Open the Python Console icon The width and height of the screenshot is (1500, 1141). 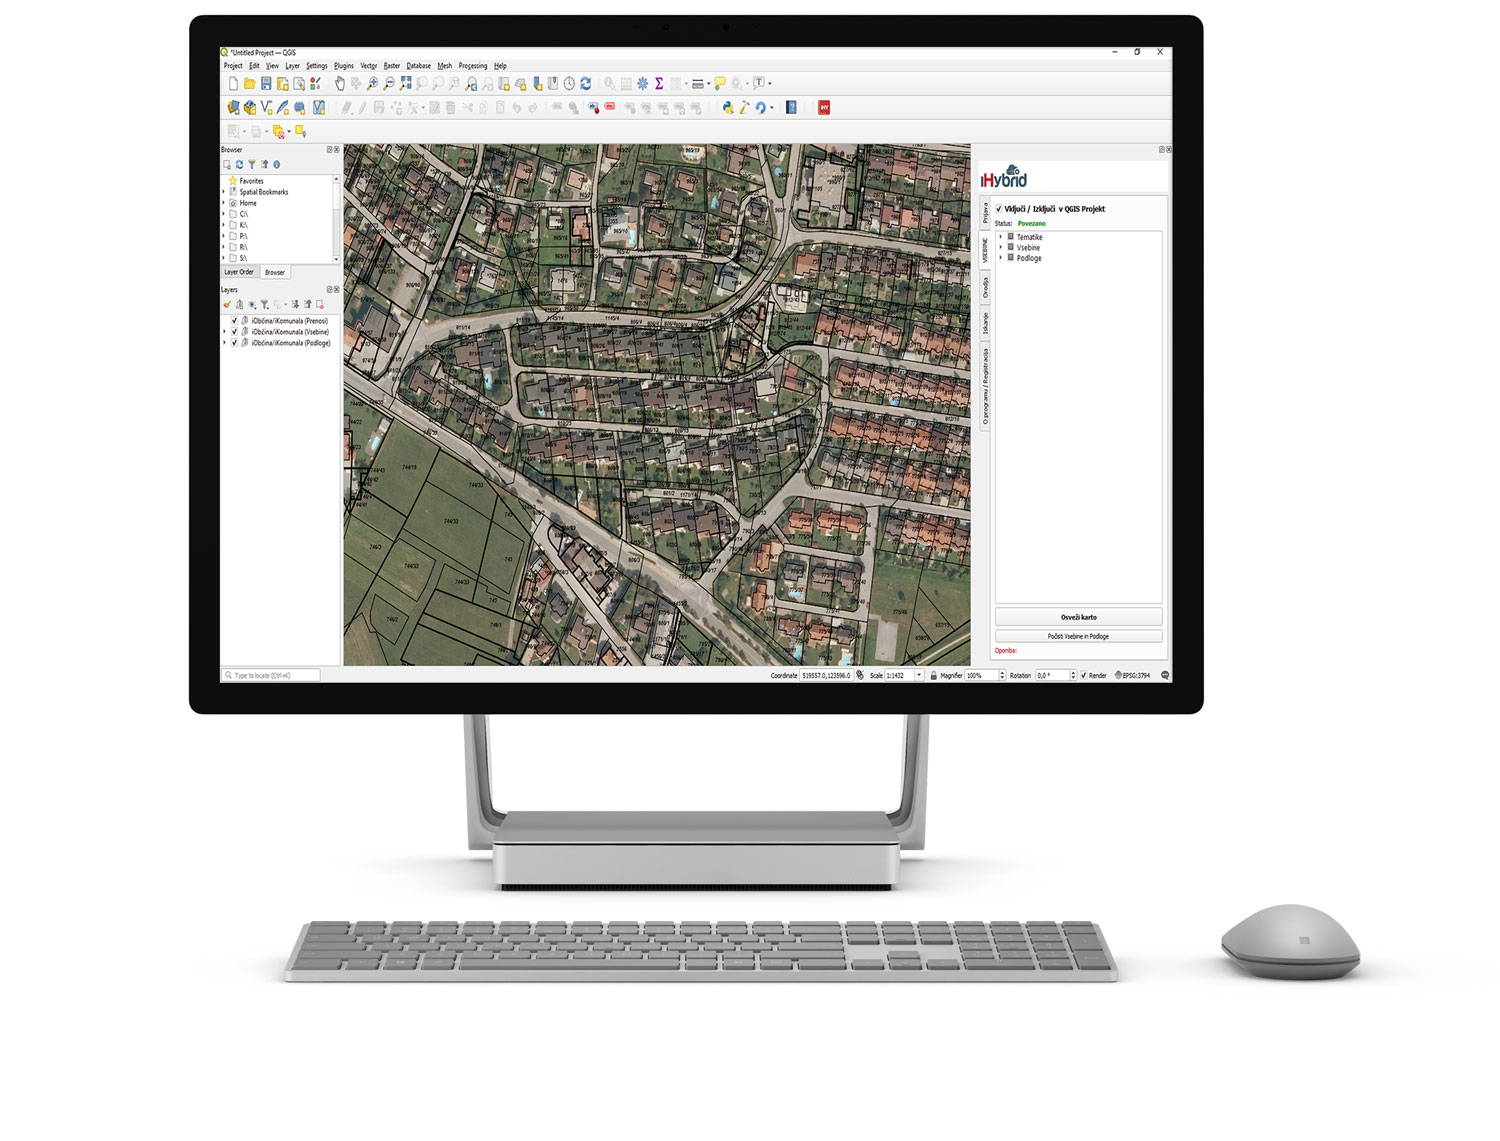727,108
